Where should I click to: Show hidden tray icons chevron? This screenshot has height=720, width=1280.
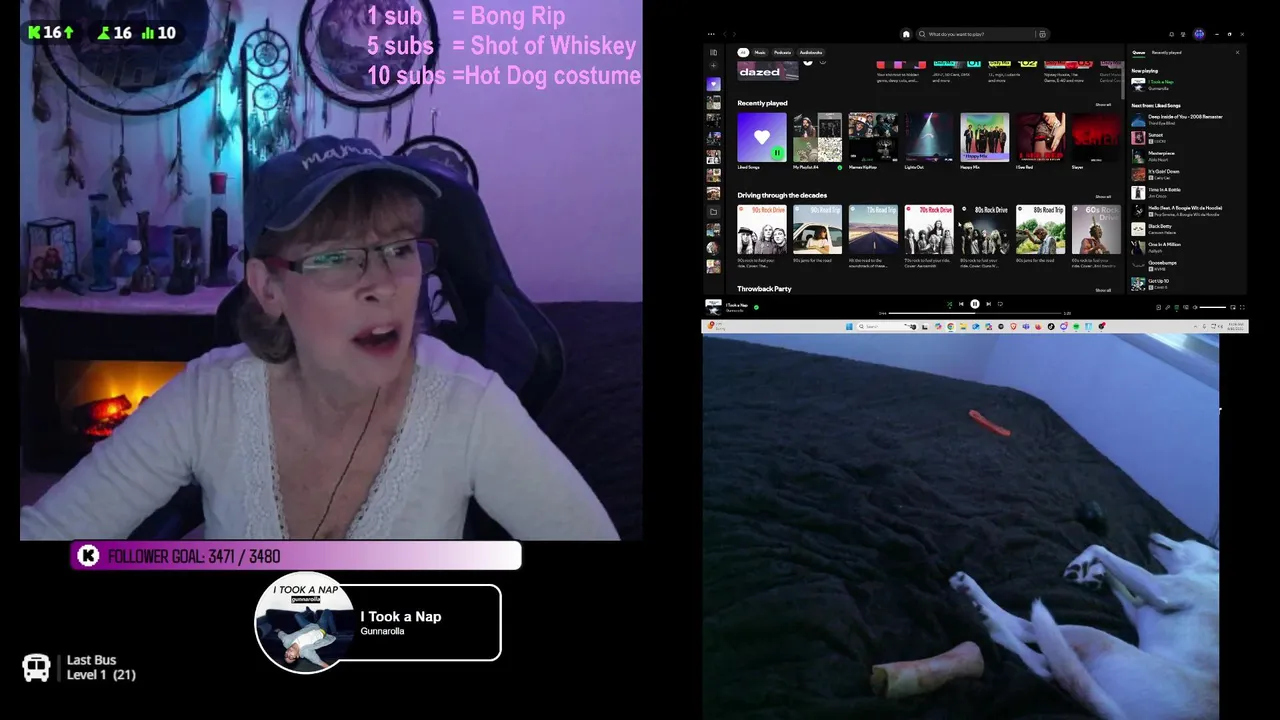(1195, 326)
